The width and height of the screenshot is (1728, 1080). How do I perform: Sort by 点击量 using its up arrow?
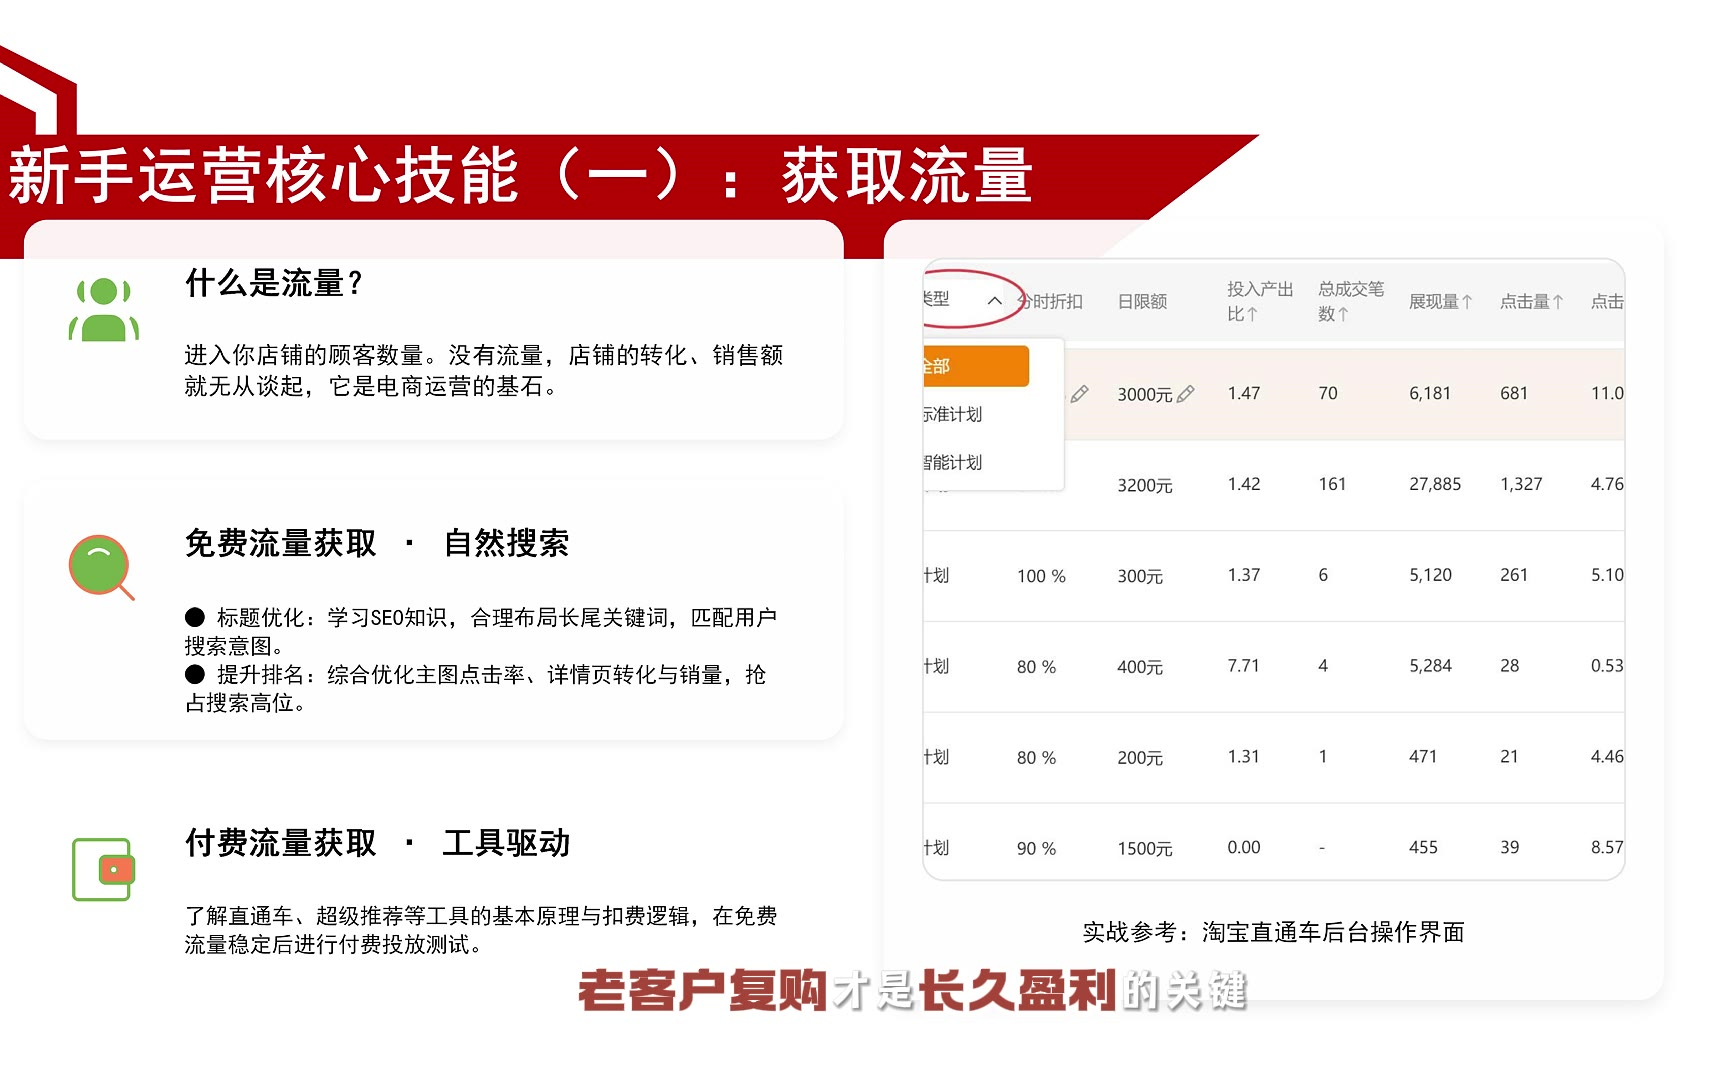pos(1558,302)
